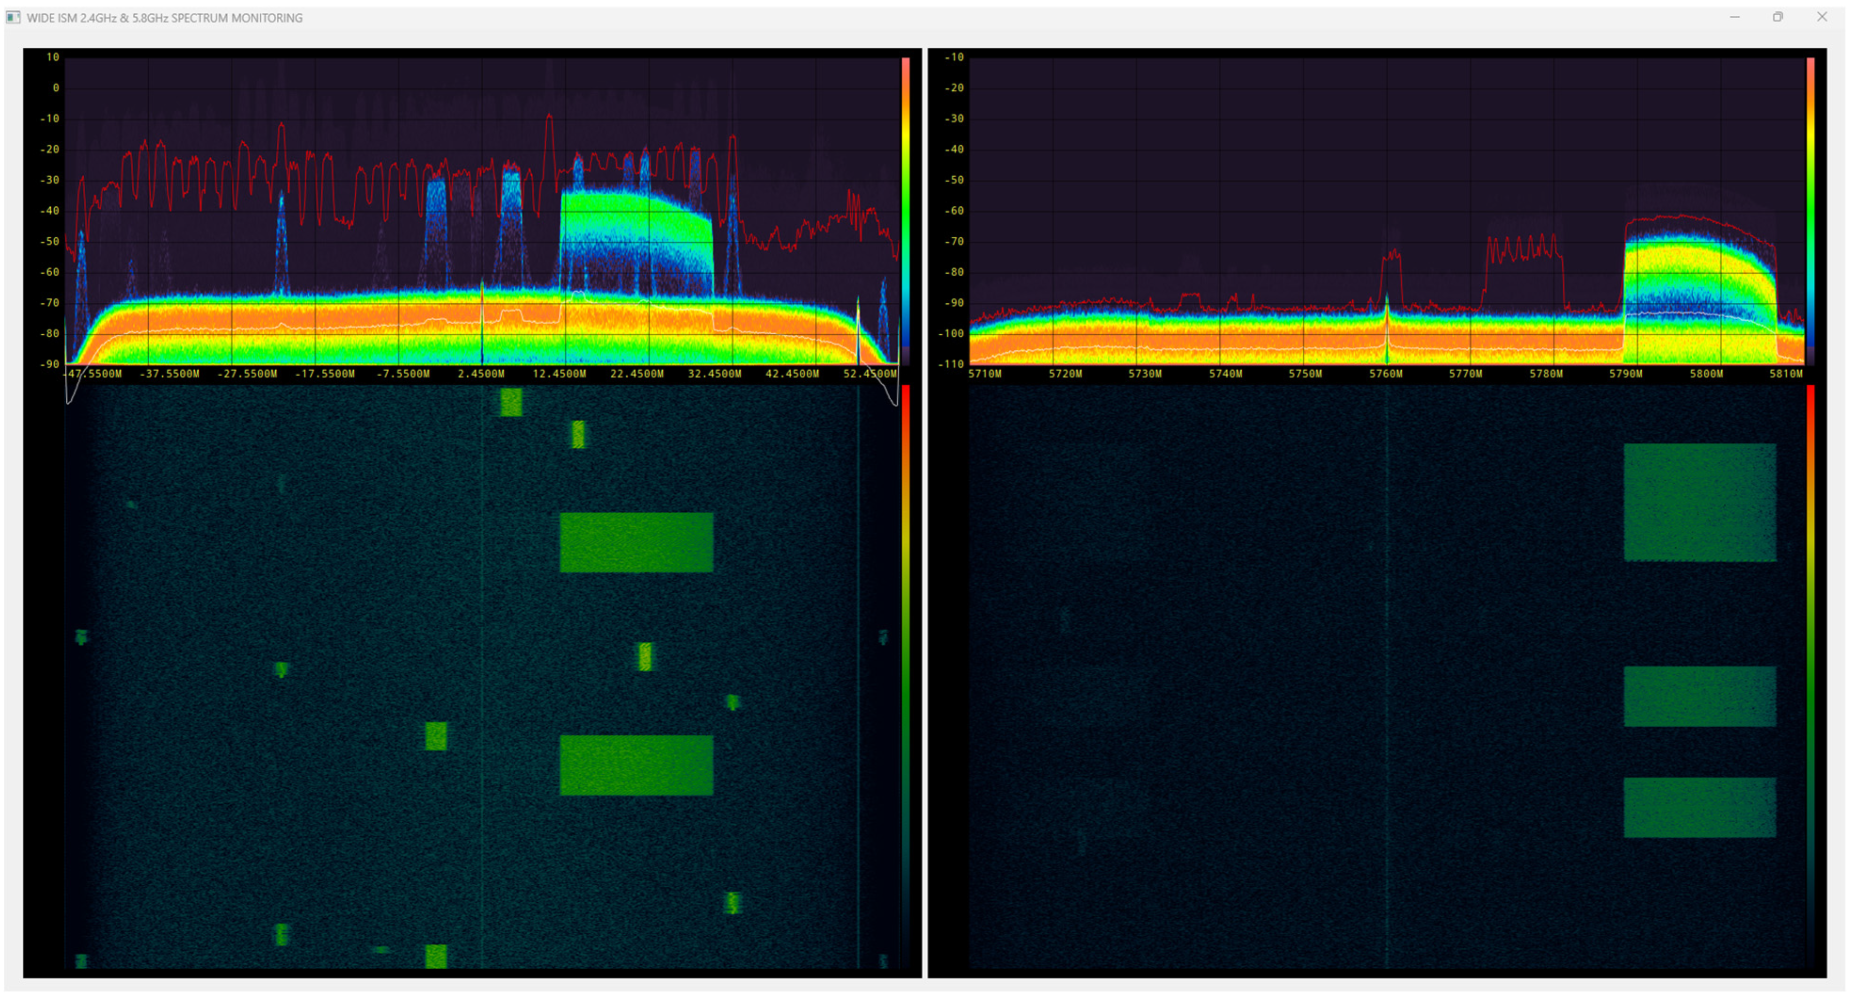Click the topmost large green block in right waterfall
The image size is (1850, 999).
point(1699,502)
